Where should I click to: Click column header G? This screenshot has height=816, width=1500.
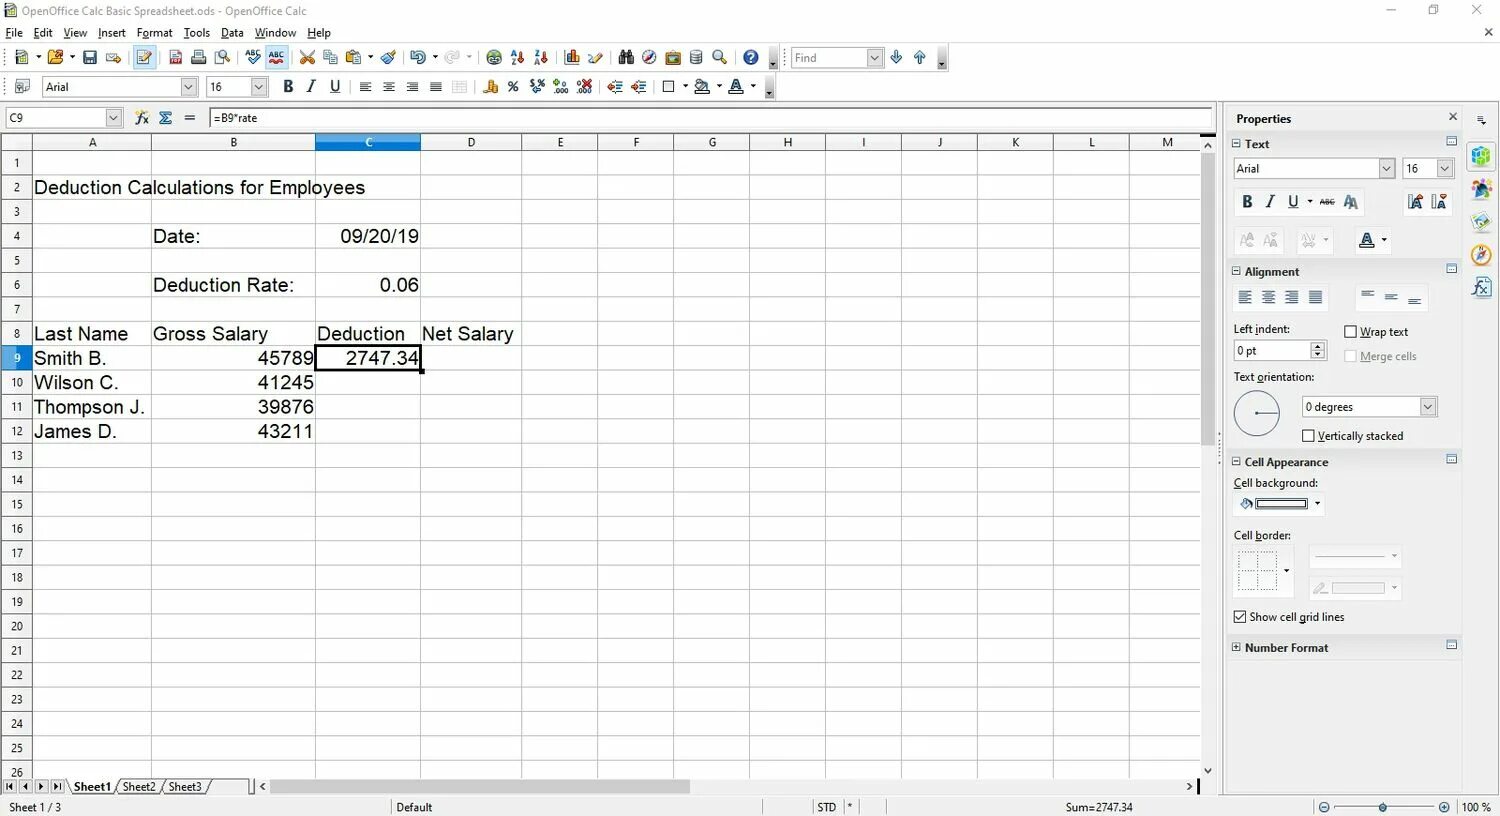pos(712,142)
